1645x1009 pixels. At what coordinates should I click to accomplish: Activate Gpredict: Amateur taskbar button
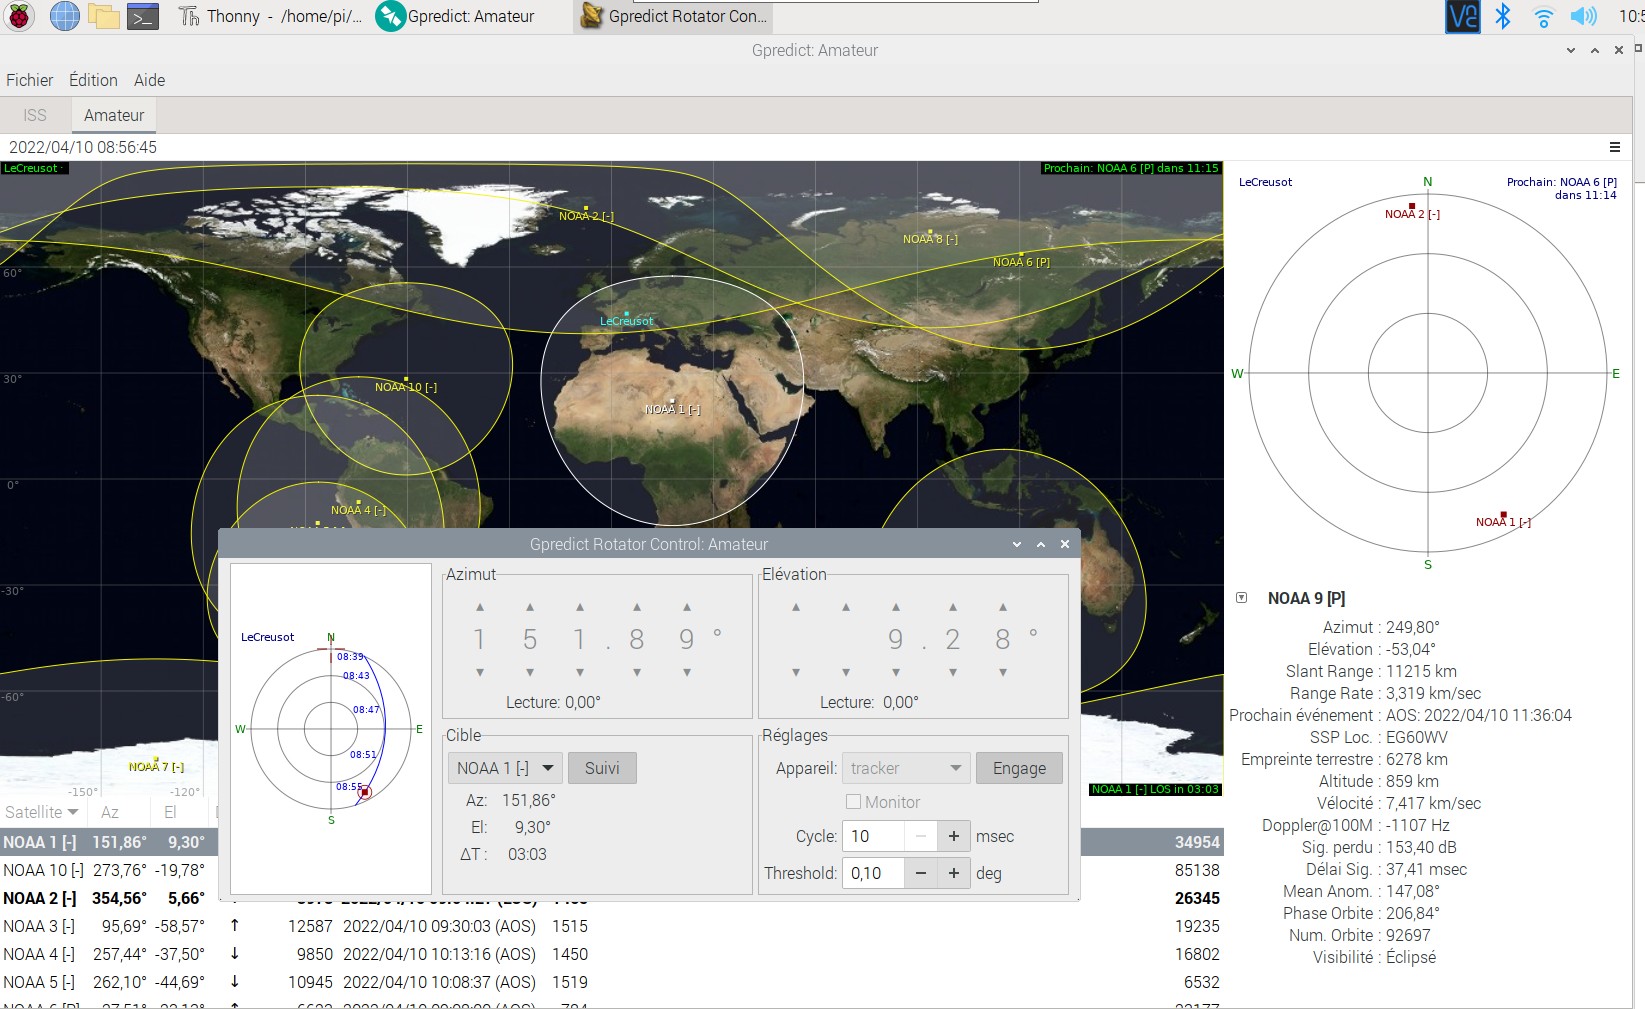point(458,16)
